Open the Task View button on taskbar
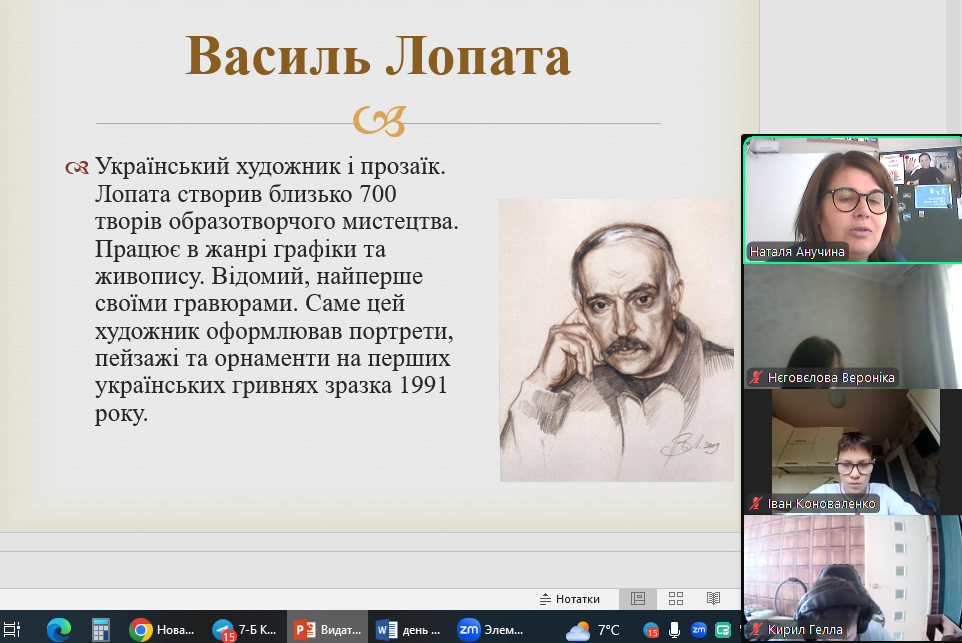This screenshot has height=643, width=962. (x=12, y=630)
